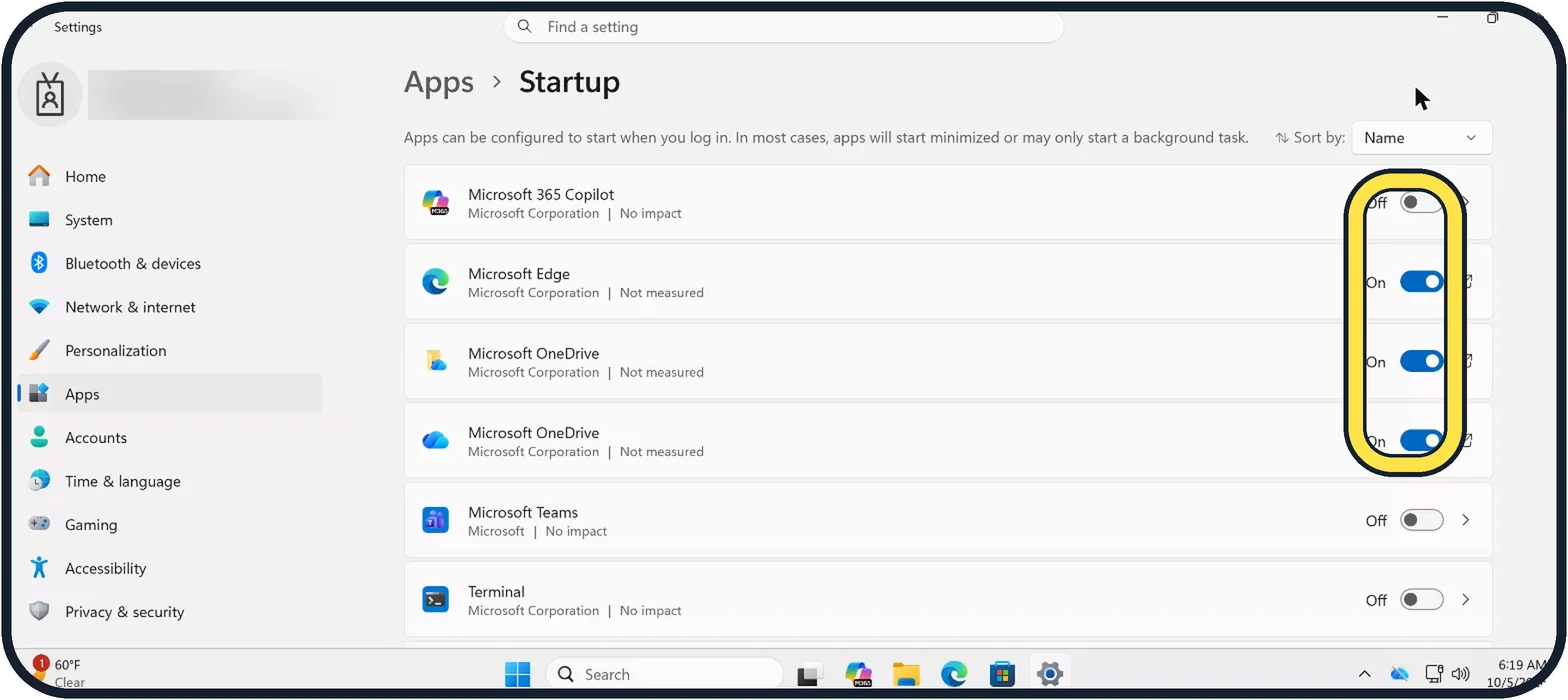Open the user account profile picture
Screen dimensions: 1568x700
tap(50, 95)
